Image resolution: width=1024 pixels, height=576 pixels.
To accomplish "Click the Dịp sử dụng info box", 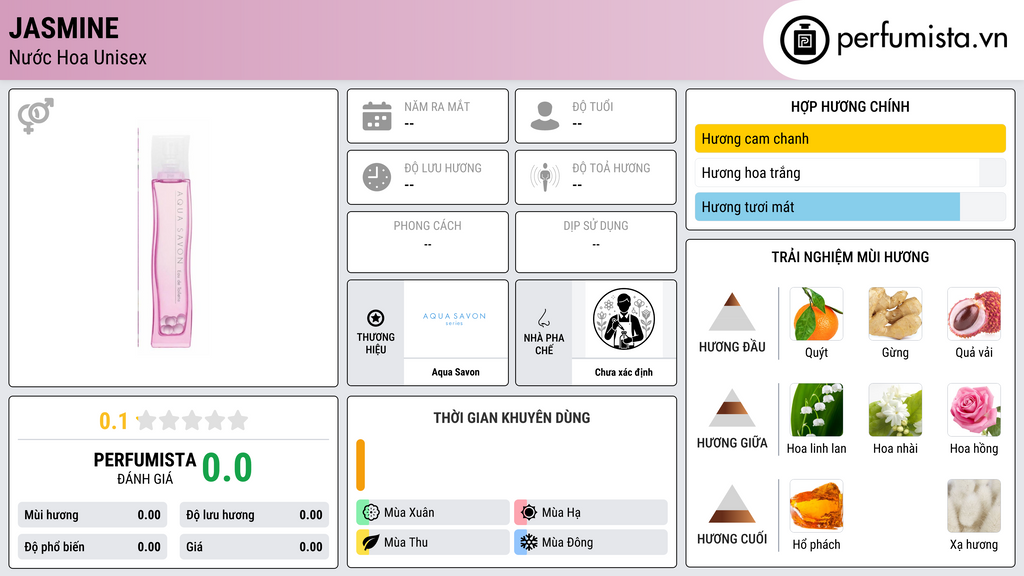I will pos(596,242).
